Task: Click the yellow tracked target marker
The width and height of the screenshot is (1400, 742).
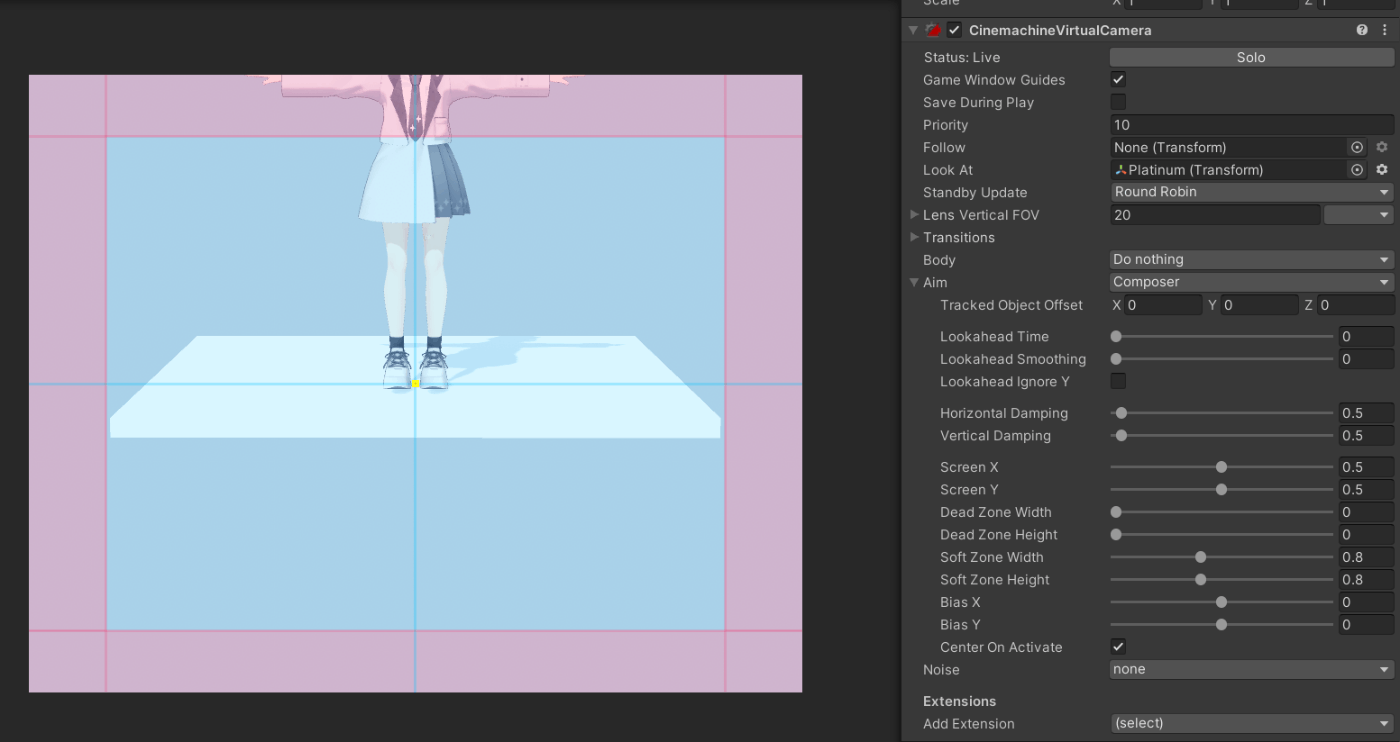Action: tap(415, 383)
